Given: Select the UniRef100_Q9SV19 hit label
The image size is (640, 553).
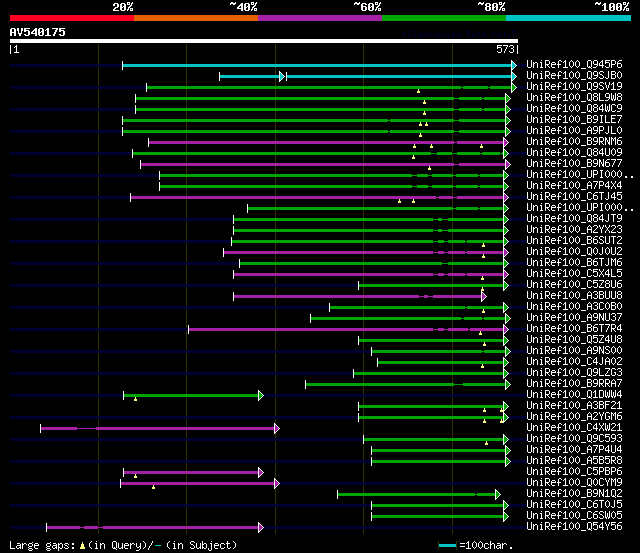Looking at the screenshot, I should coord(574,87).
